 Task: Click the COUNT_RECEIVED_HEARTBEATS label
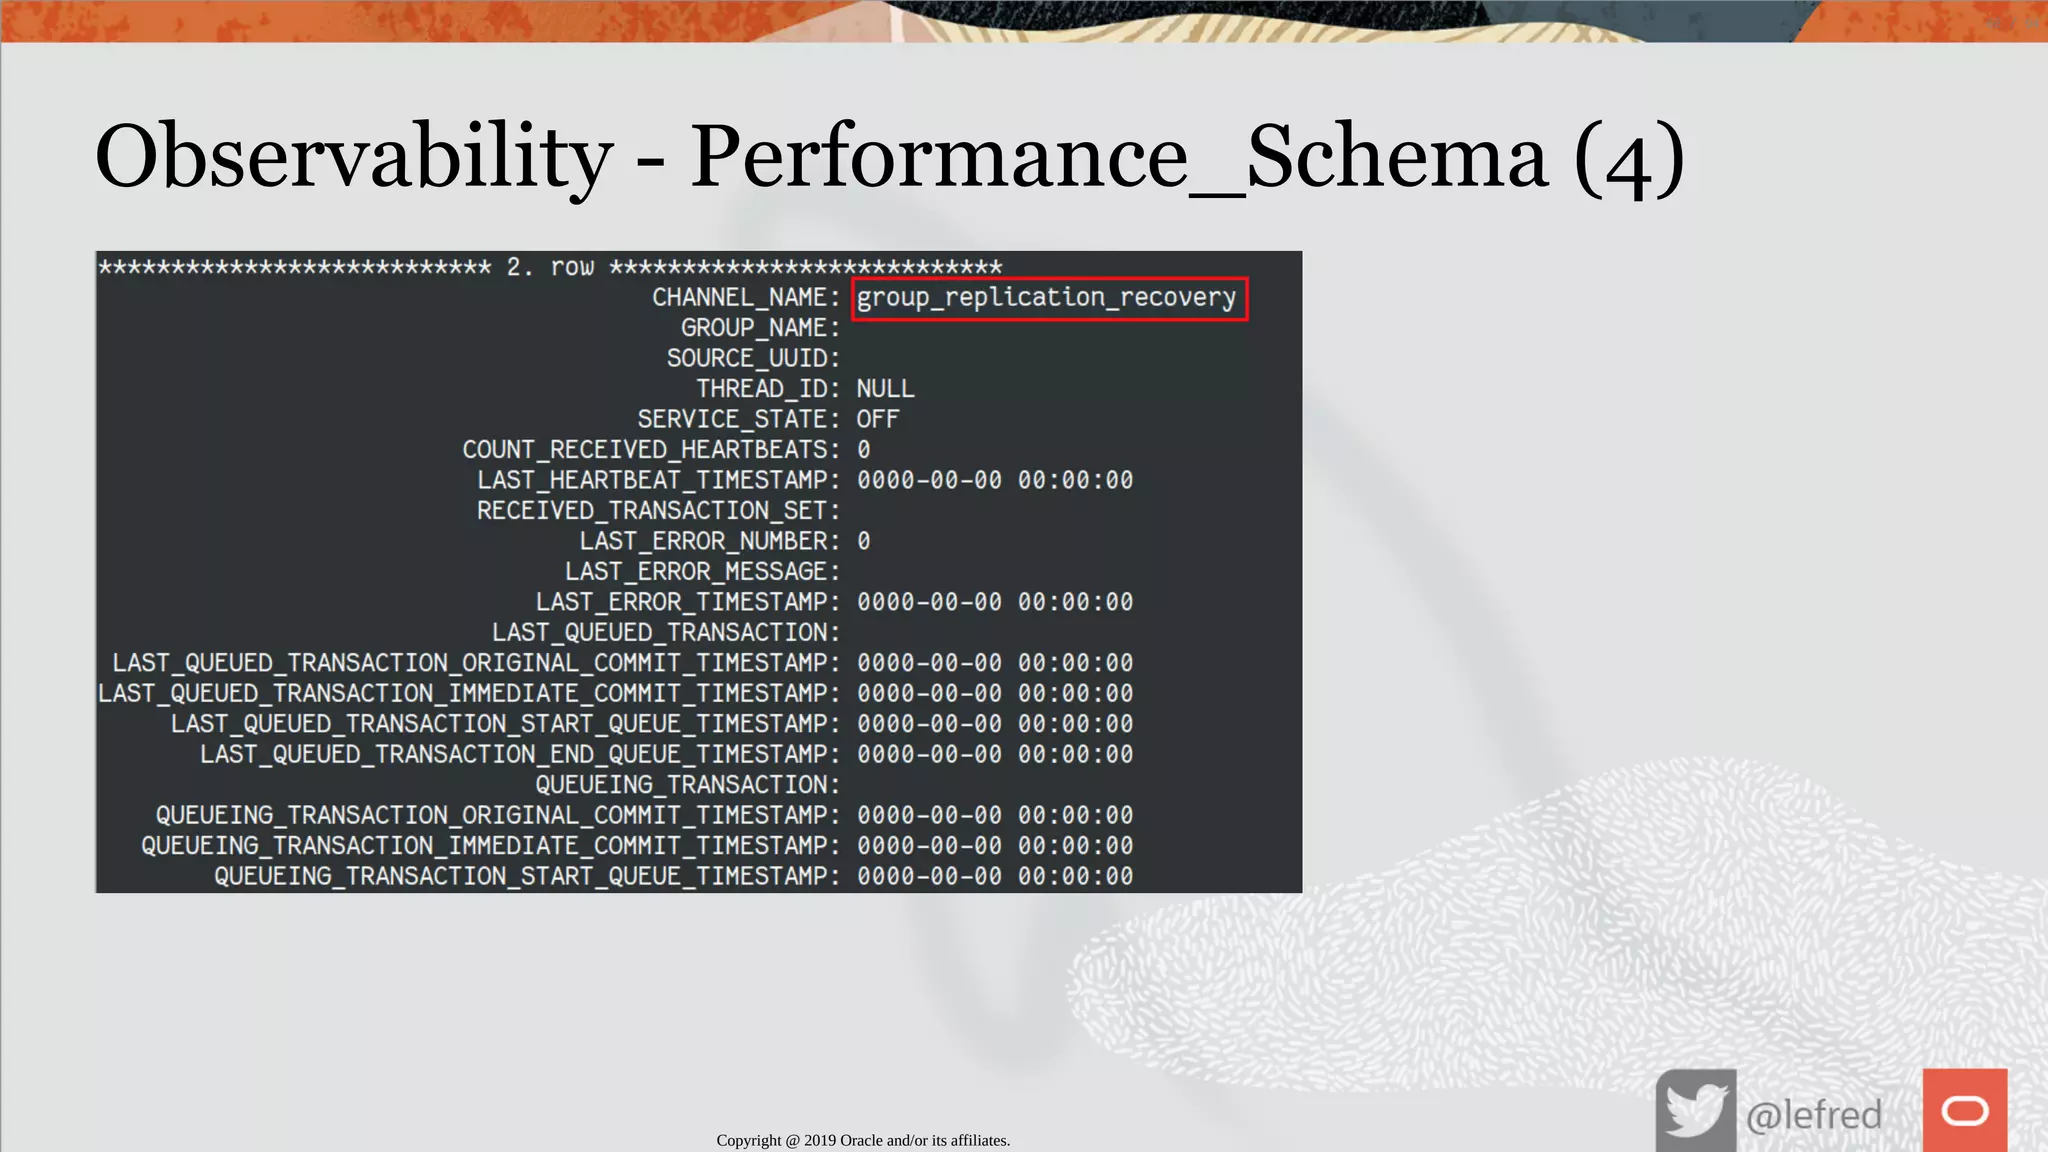point(651,450)
